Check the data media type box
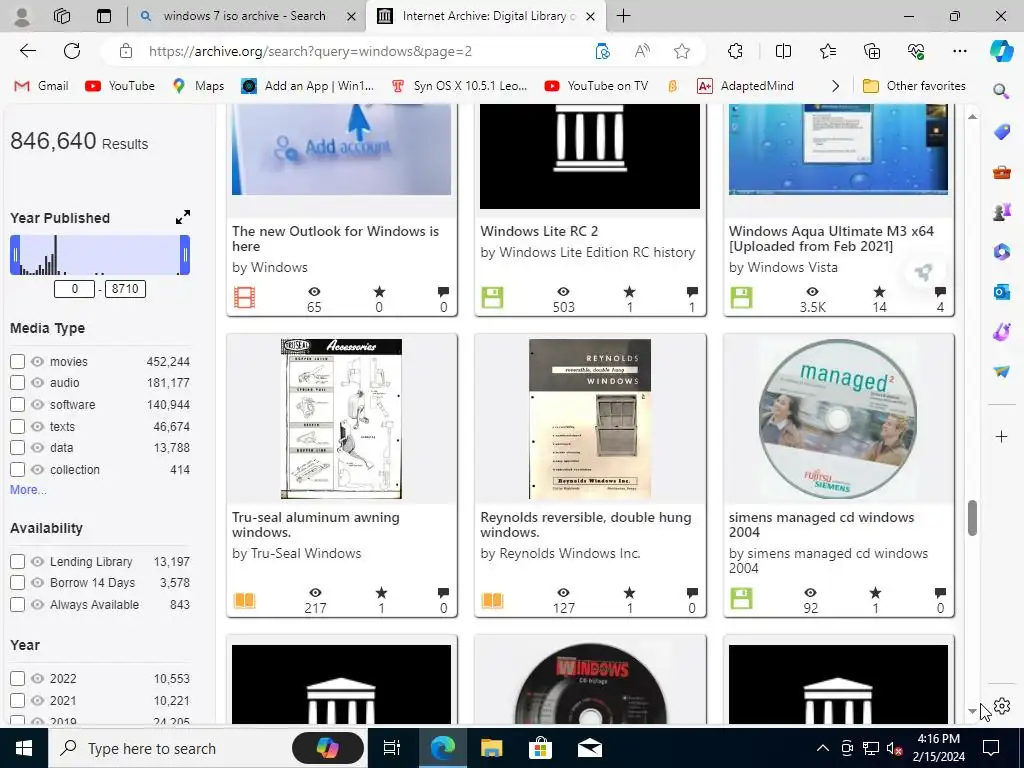Viewport: 1024px width, 768px height. tap(18, 447)
